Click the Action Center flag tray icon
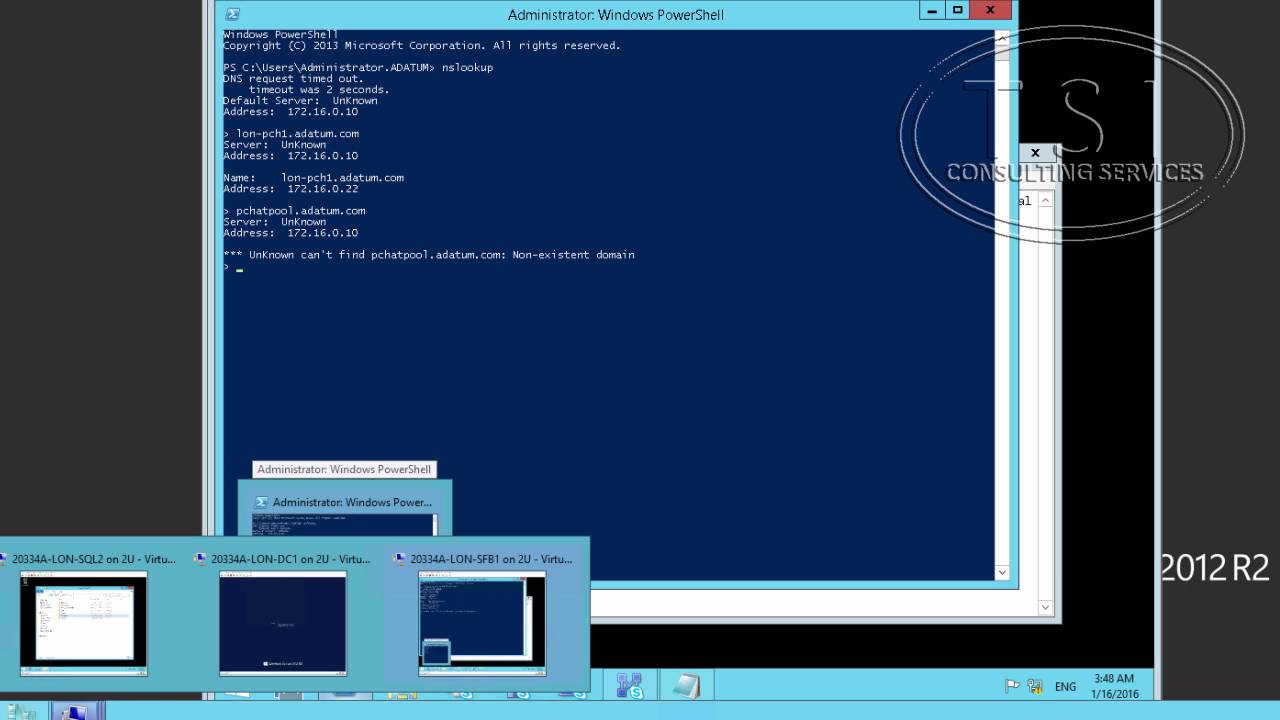Viewport: 1280px width, 720px height. coord(1012,686)
